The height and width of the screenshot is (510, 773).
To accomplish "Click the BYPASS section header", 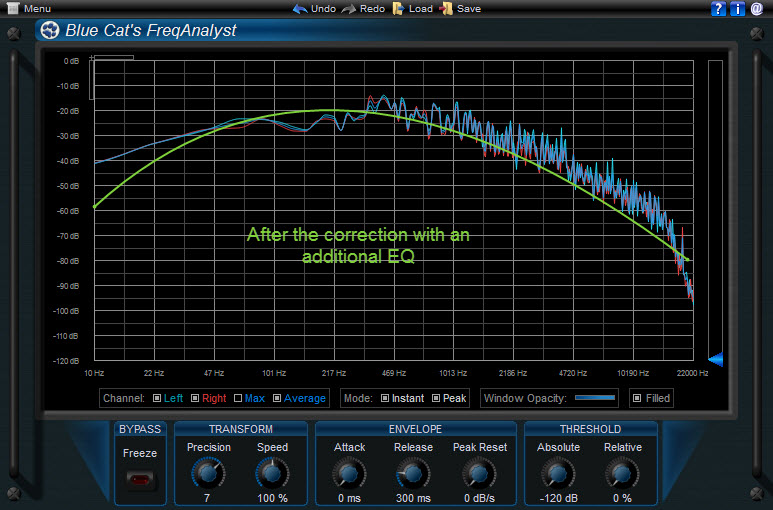I will [x=140, y=429].
